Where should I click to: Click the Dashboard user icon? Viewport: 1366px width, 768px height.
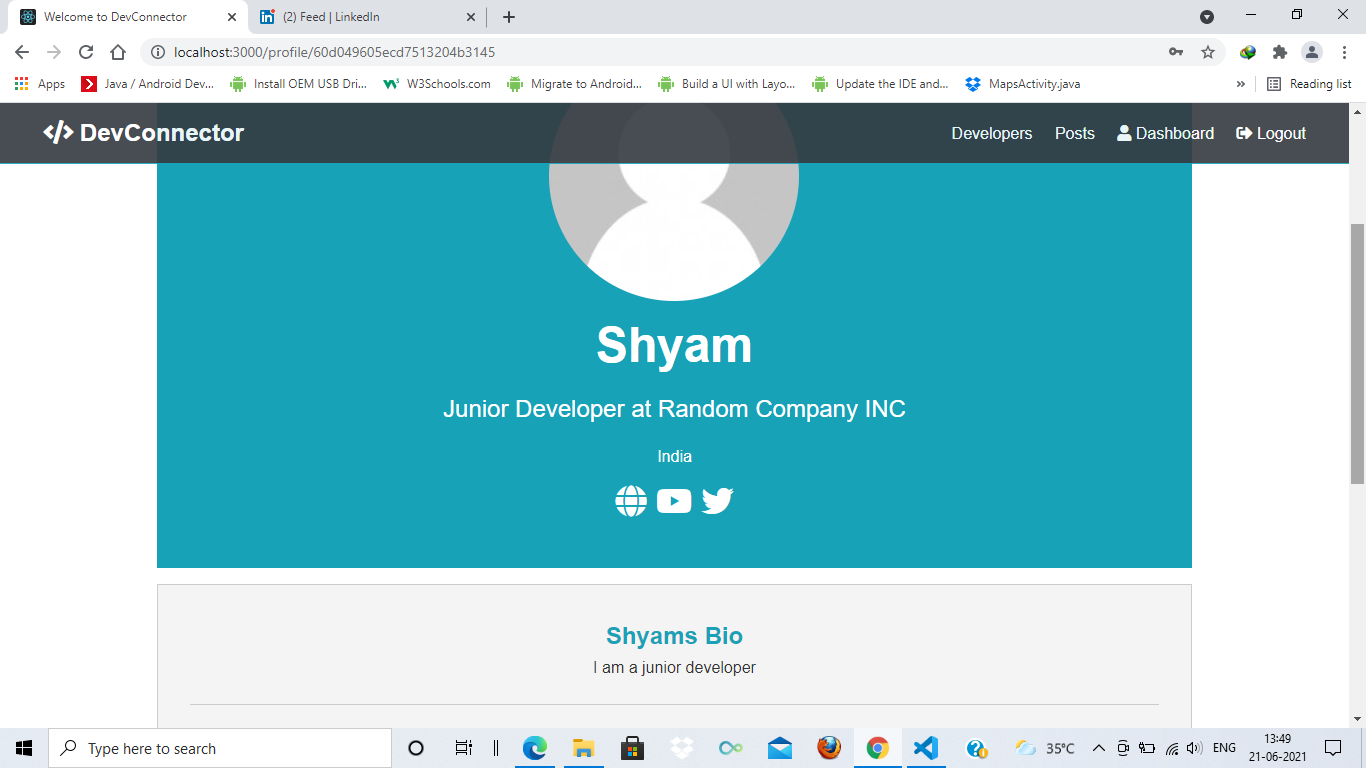coord(1124,132)
